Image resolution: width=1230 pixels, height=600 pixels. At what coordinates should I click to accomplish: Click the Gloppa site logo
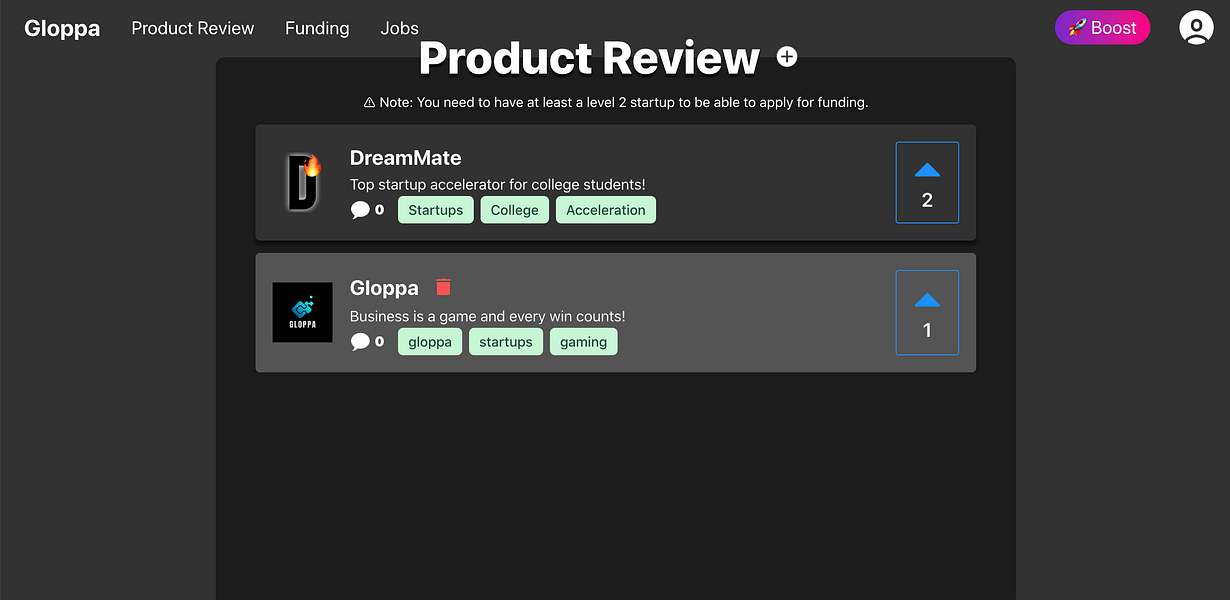click(61, 28)
